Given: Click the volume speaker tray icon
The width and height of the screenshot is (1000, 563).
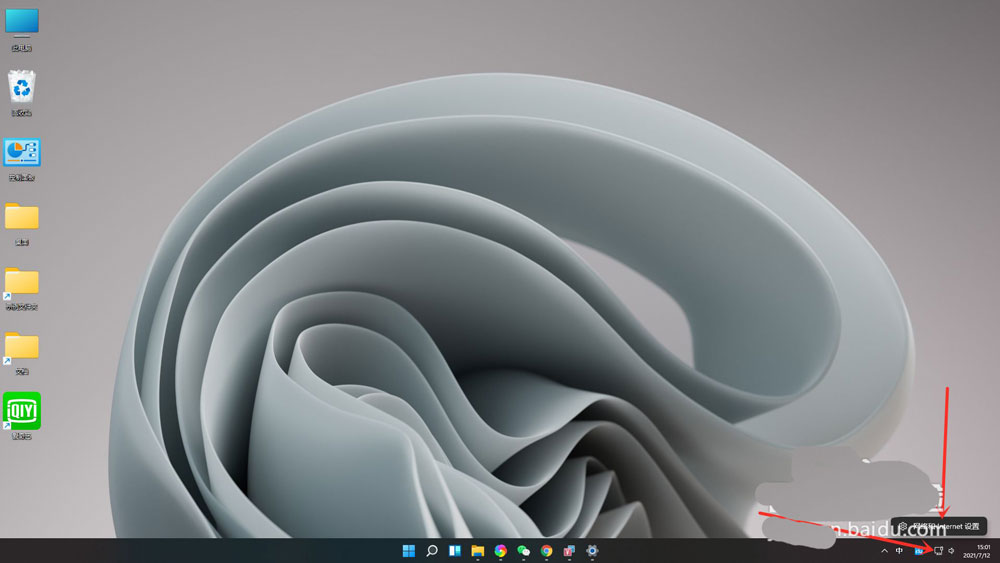Looking at the screenshot, I should point(952,551).
